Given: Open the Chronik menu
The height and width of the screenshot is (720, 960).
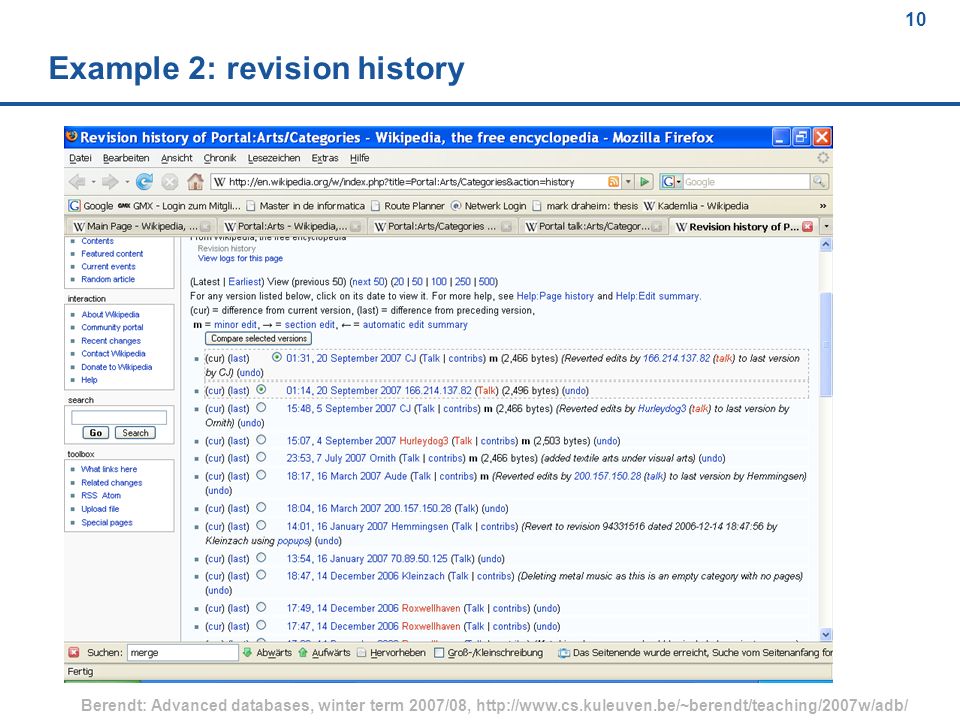Looking at the screenshot, I should click(220, 158).
